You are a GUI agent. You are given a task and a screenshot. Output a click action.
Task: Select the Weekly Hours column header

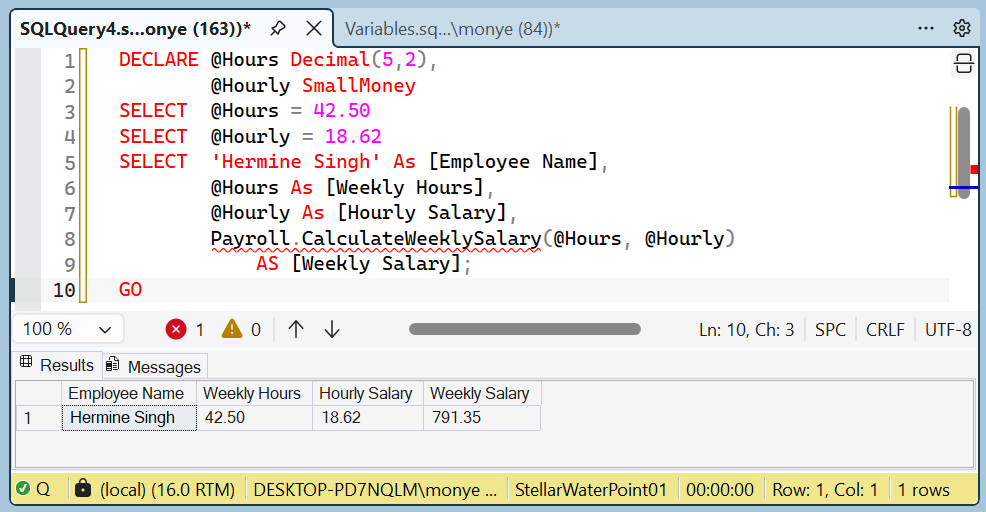[255, 393]
